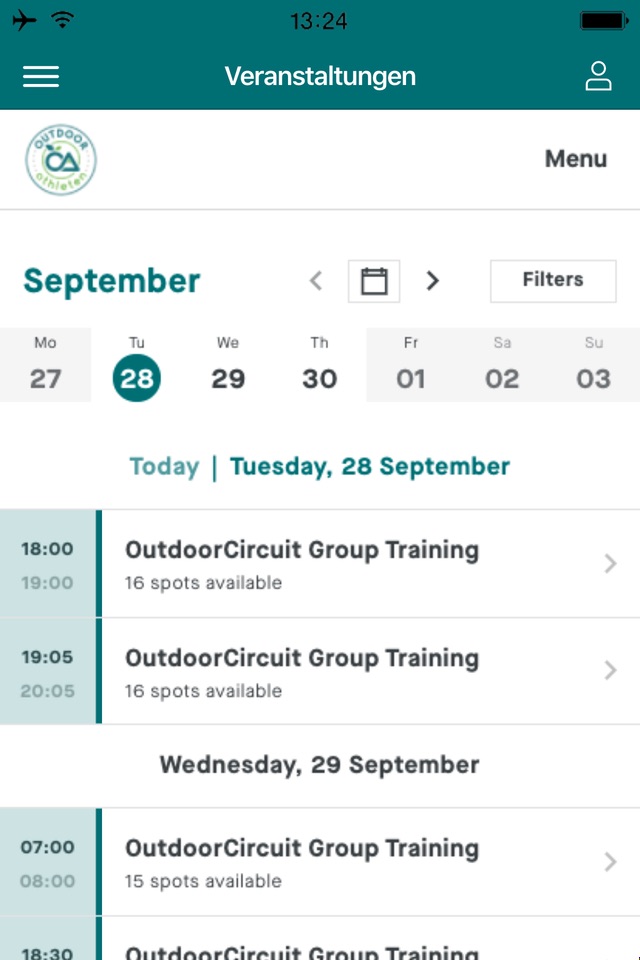Tap the Outdoor Athleten logo
This screenshot has height=960, width=640.
point(61,160)
